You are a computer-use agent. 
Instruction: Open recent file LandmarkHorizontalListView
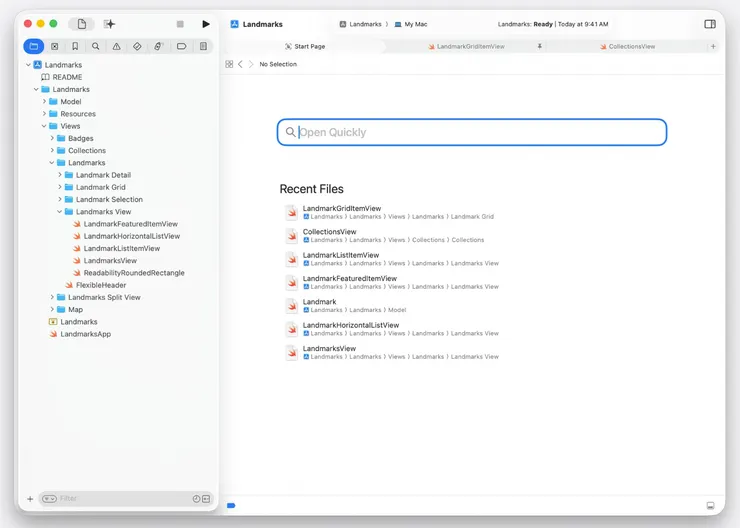[x=392, y=329]
